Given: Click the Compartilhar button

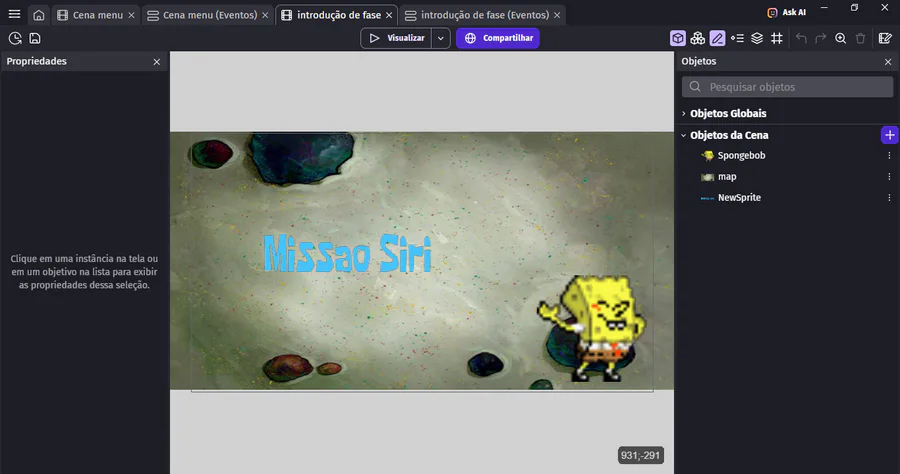Looking at the screenshot, I should click(x=498, y=38).
